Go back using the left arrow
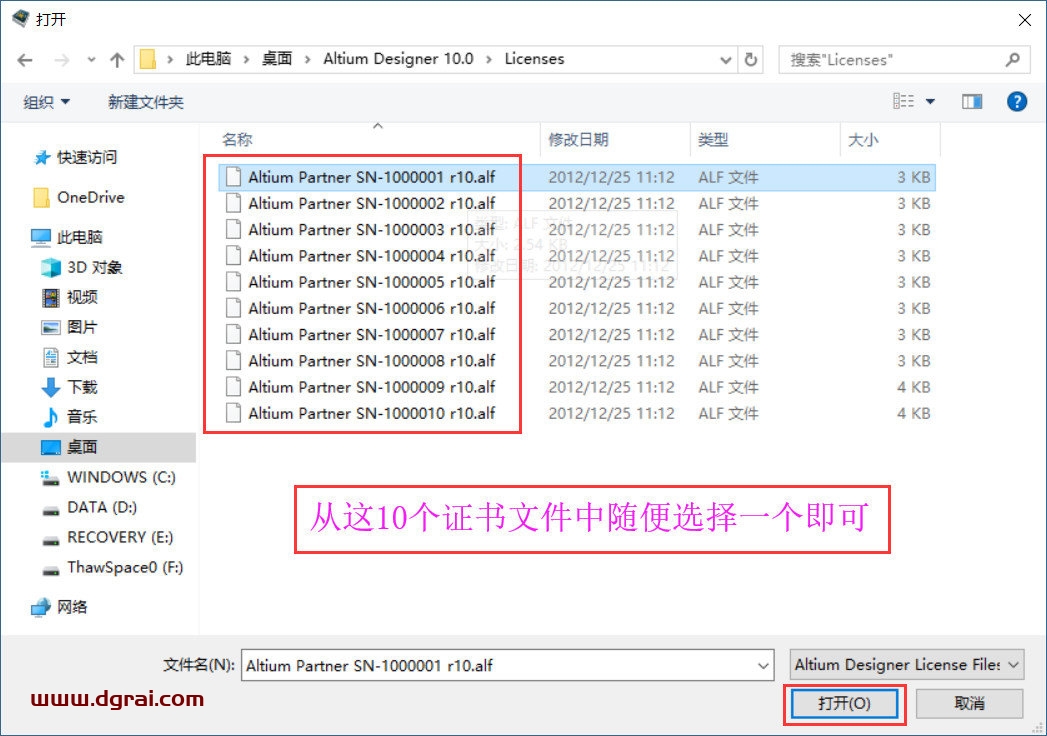 25,60
